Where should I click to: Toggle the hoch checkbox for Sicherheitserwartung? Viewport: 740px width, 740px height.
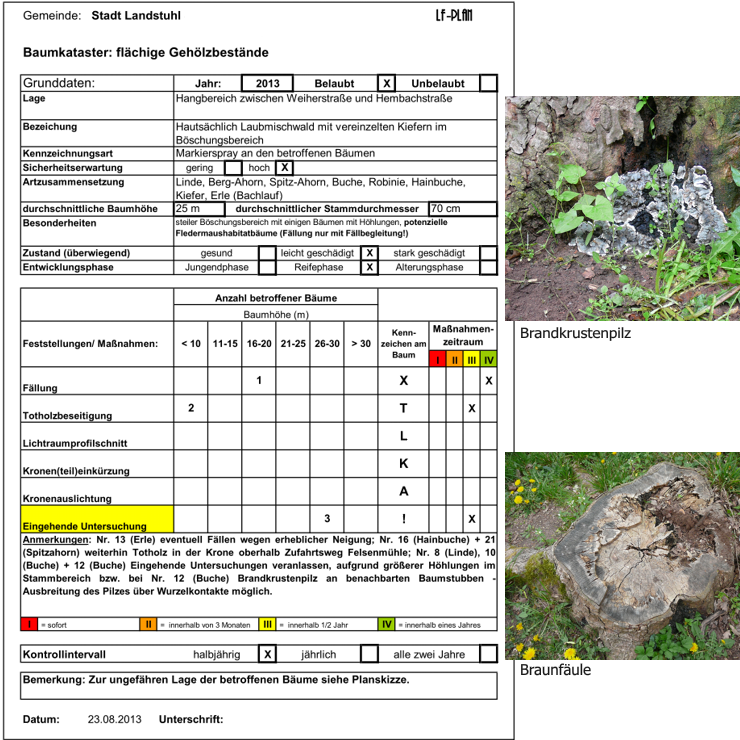tap(284, 168)
